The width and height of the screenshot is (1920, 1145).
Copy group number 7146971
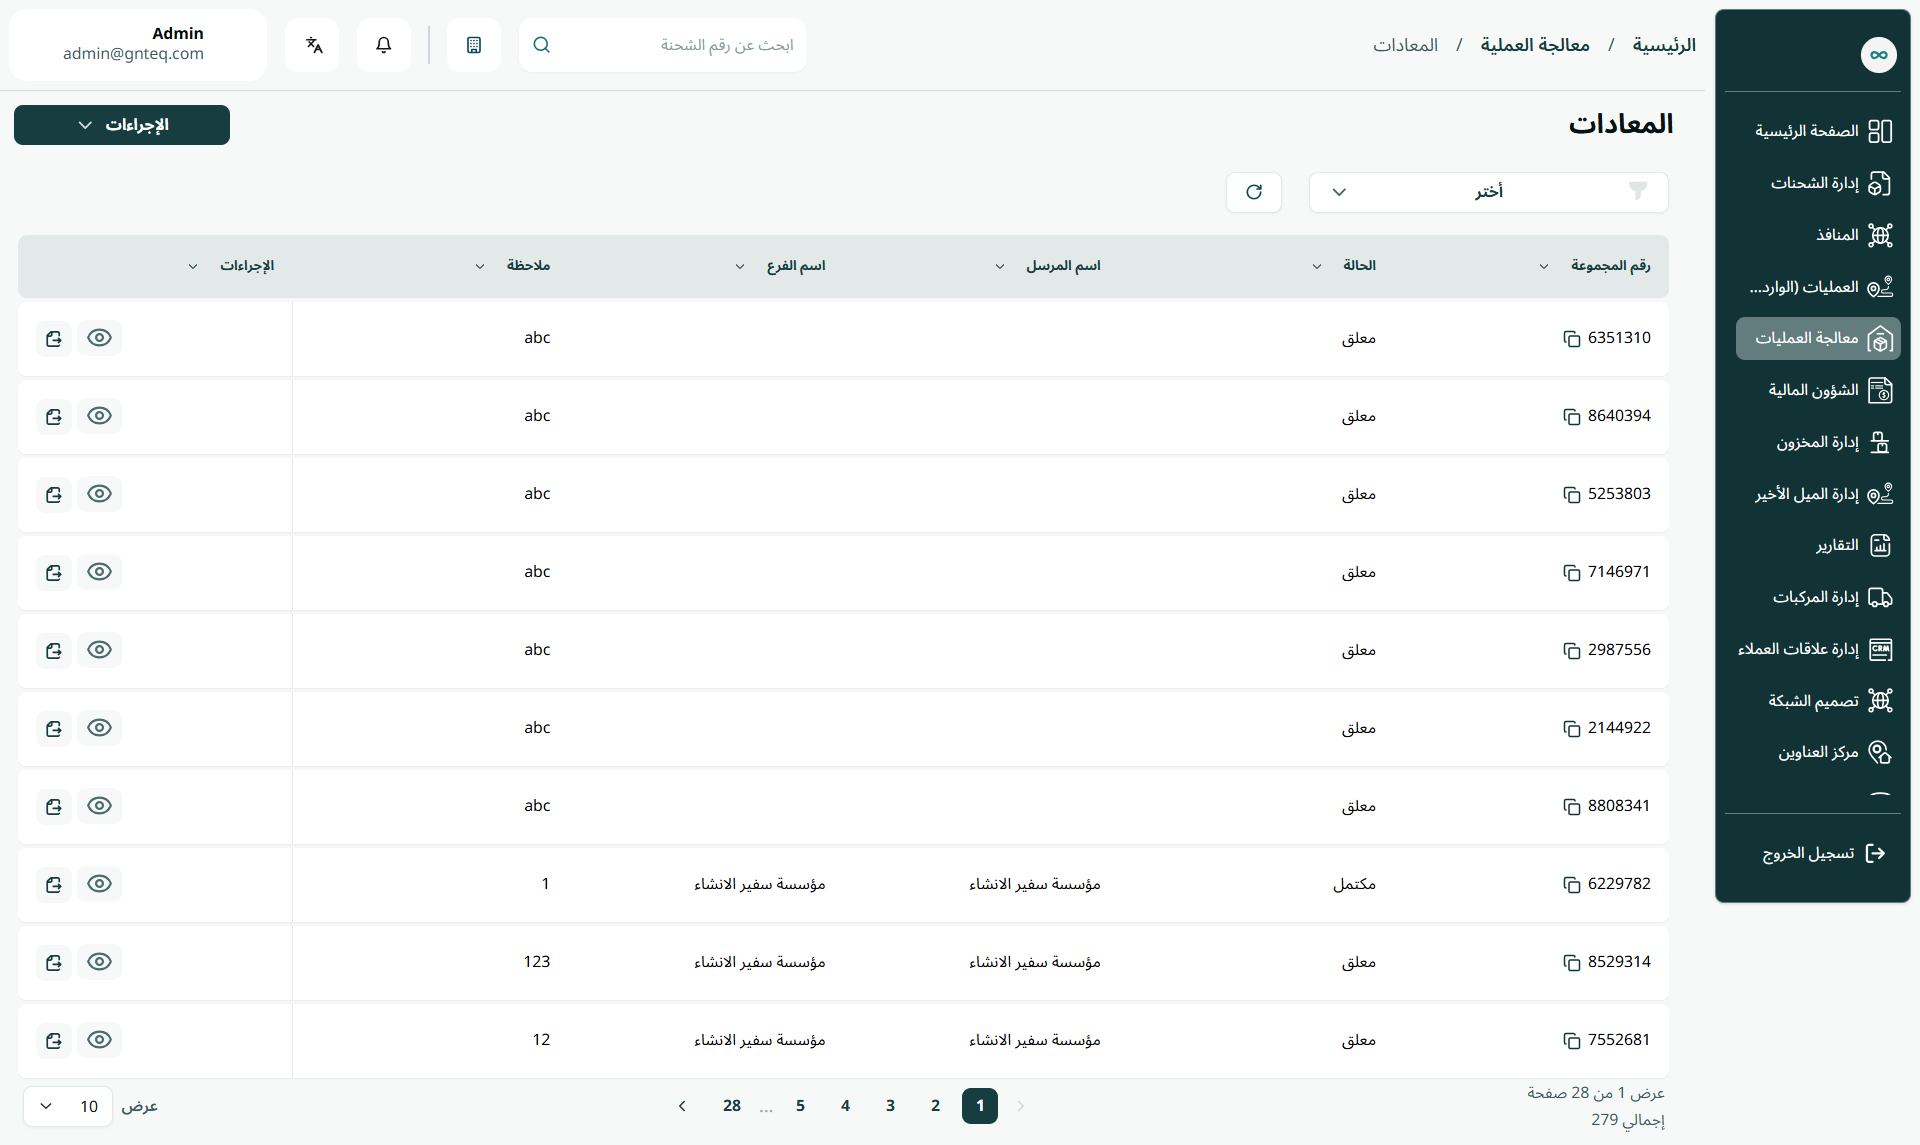pos(1571,573)
